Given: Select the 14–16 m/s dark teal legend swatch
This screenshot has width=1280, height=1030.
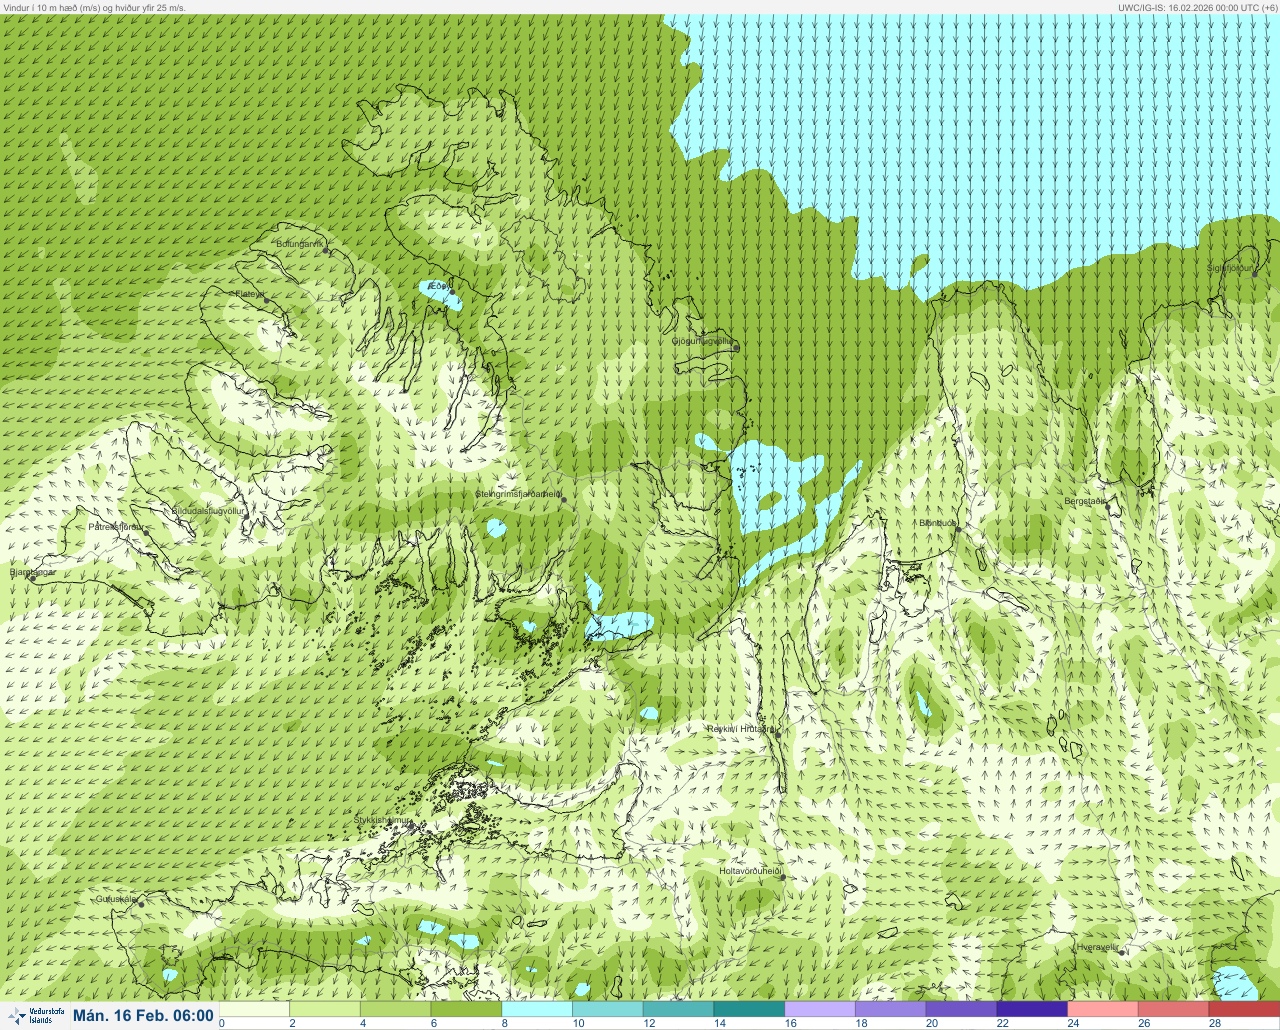Looking at the screenshot, I should (749, 1009).
